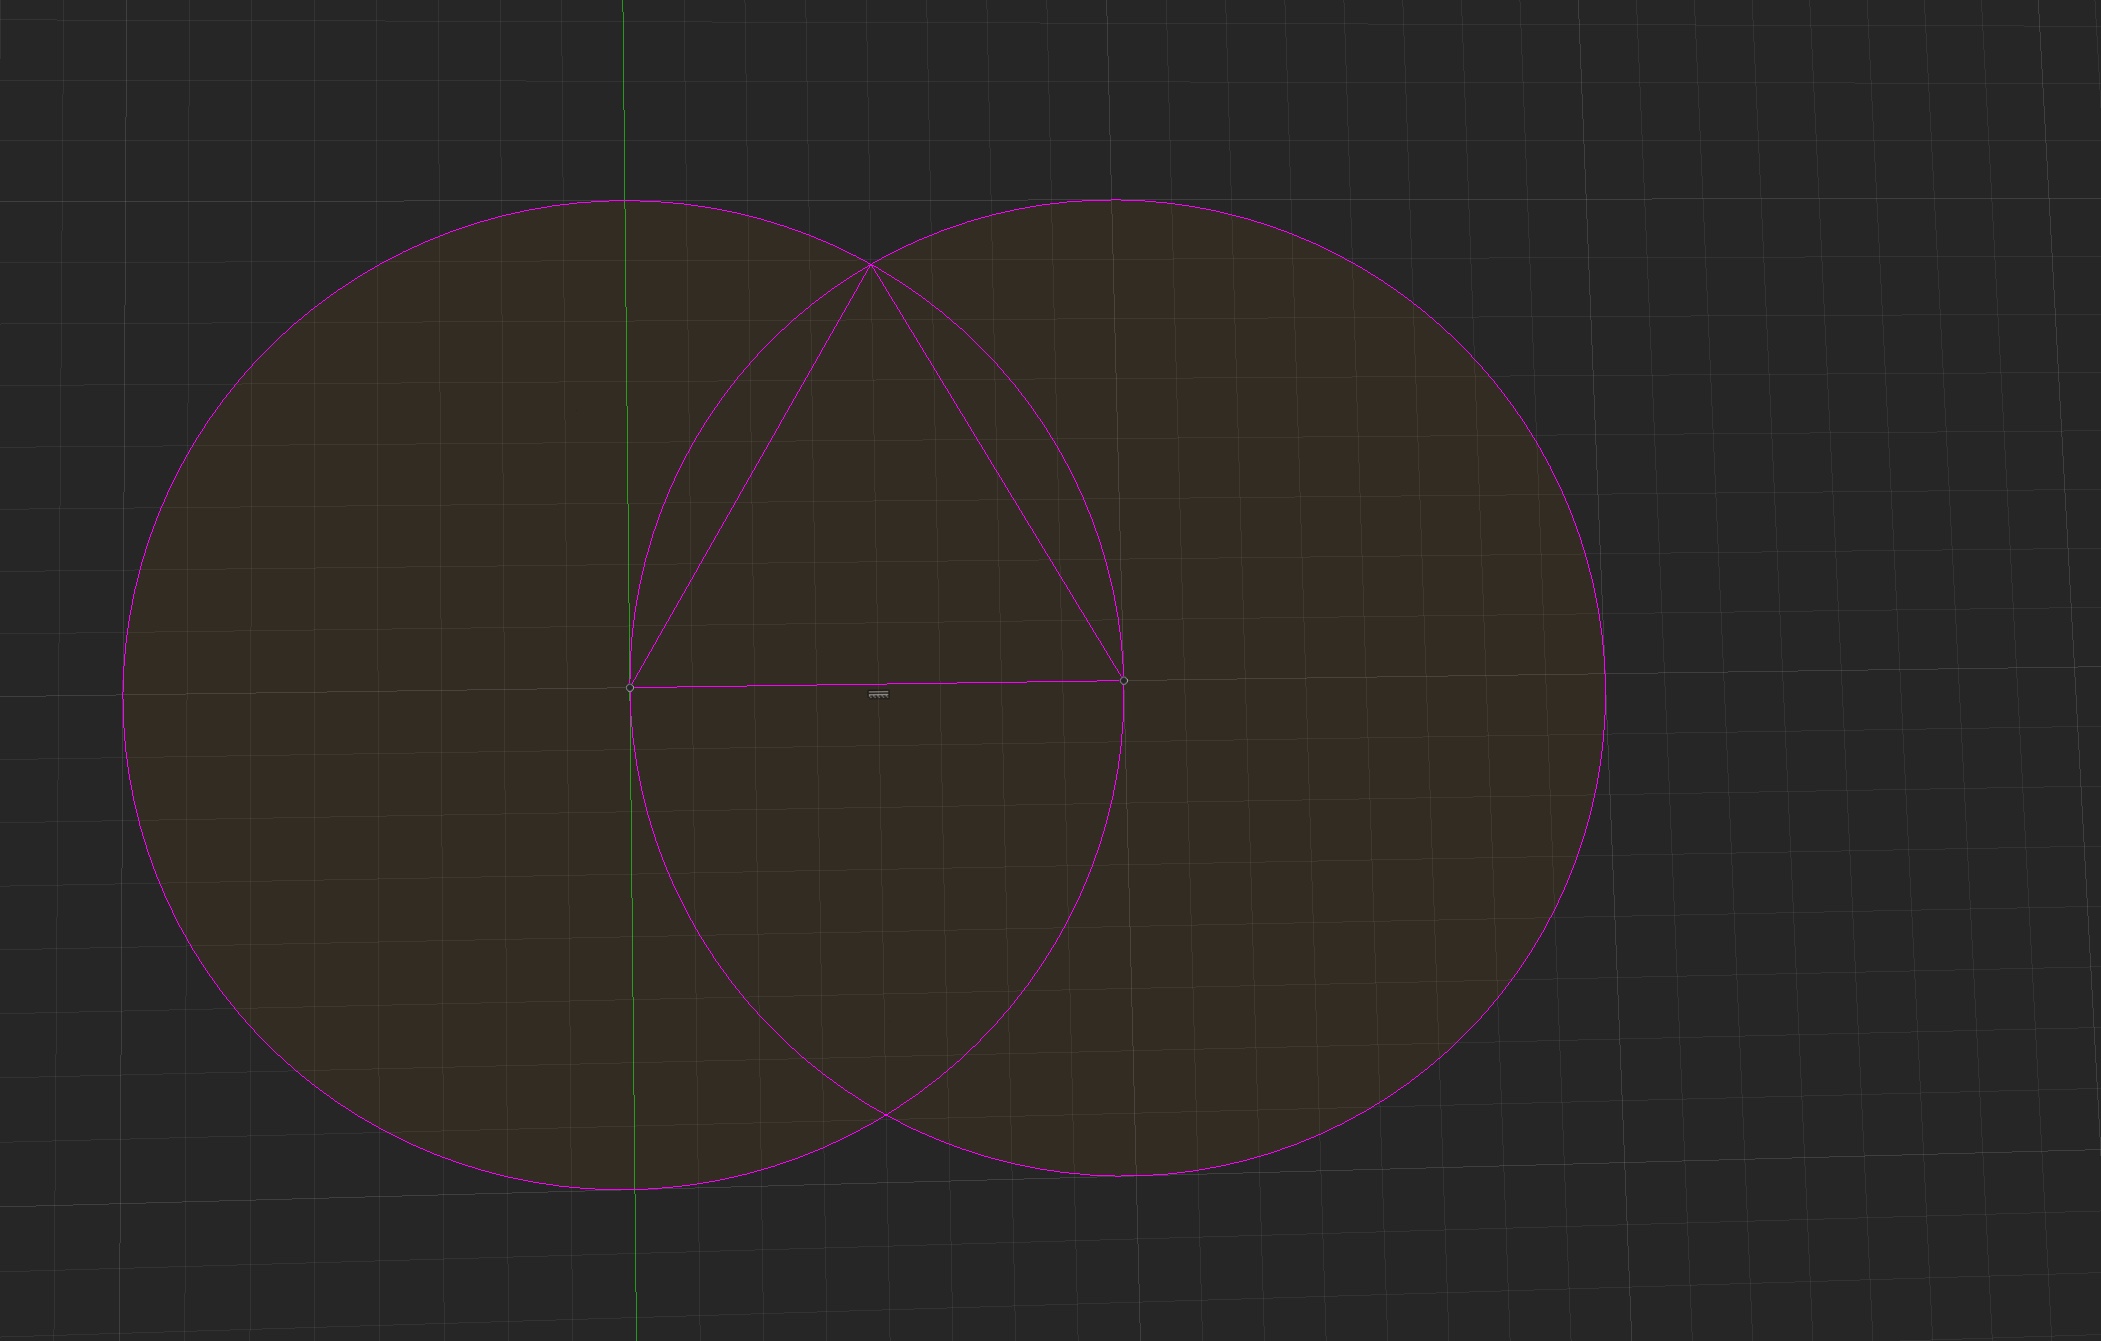Image resolution: width=2101 pixels, height=1341 pixels.
Task: Click the top intersection point of the two circles
Action: (x=872, y=265)
